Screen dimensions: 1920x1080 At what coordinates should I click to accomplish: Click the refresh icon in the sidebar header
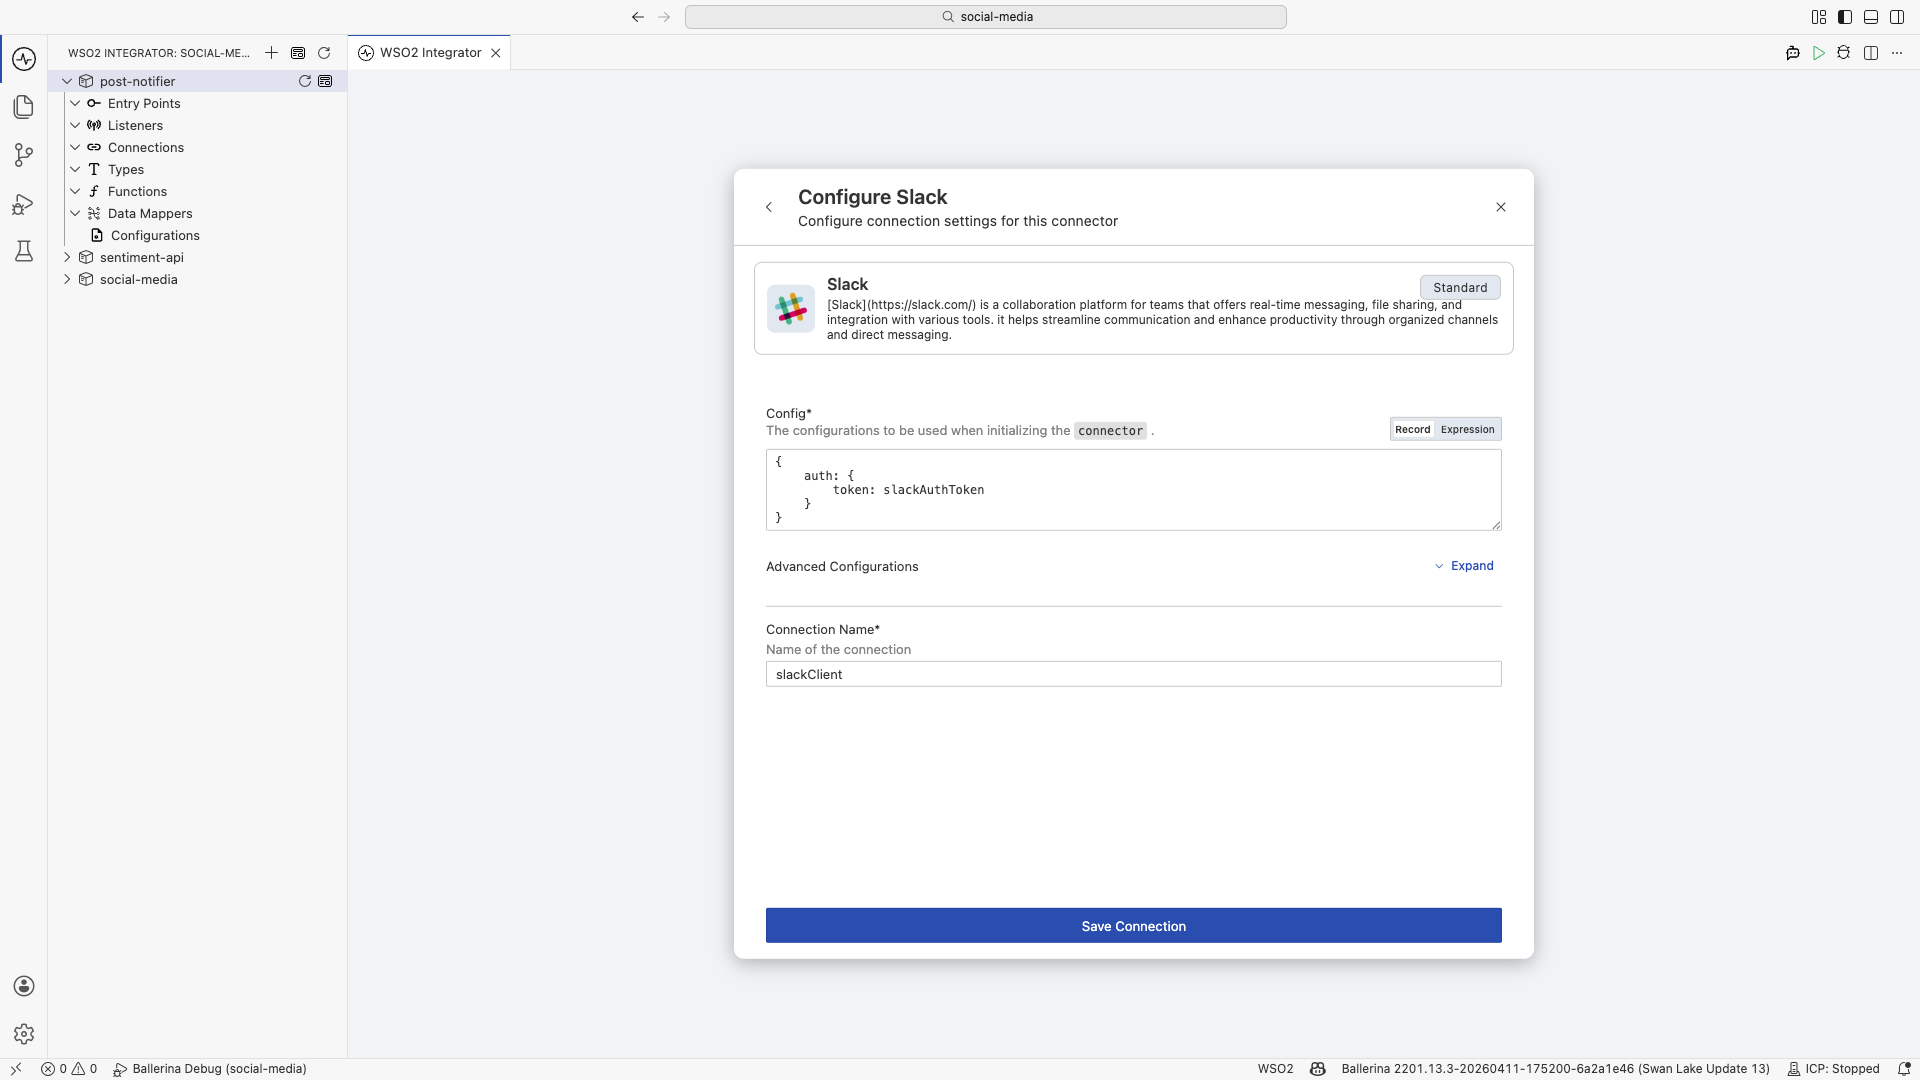point(324,53)
